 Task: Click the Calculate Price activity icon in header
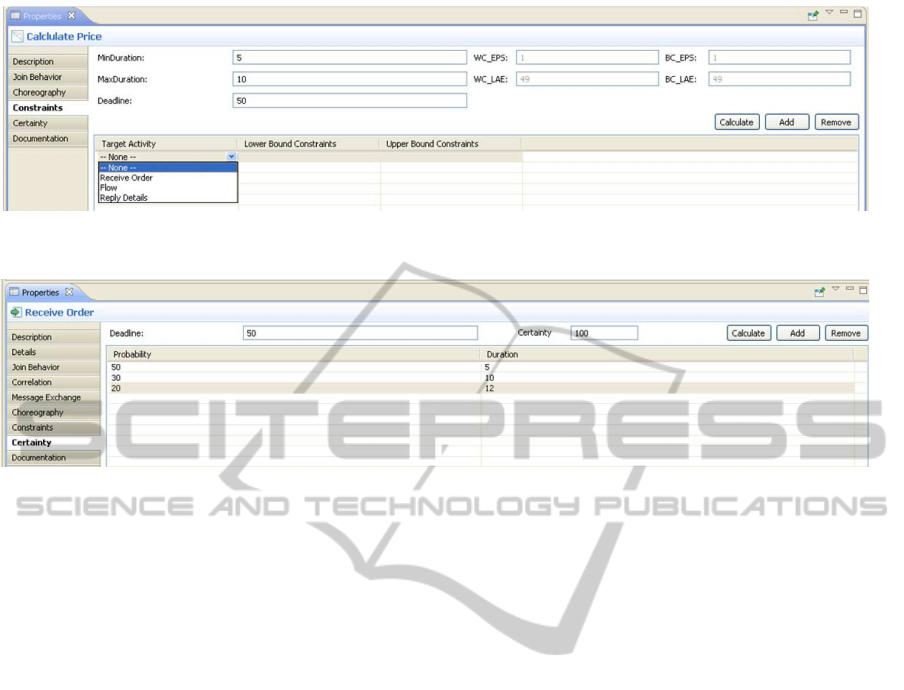[17, 37]
